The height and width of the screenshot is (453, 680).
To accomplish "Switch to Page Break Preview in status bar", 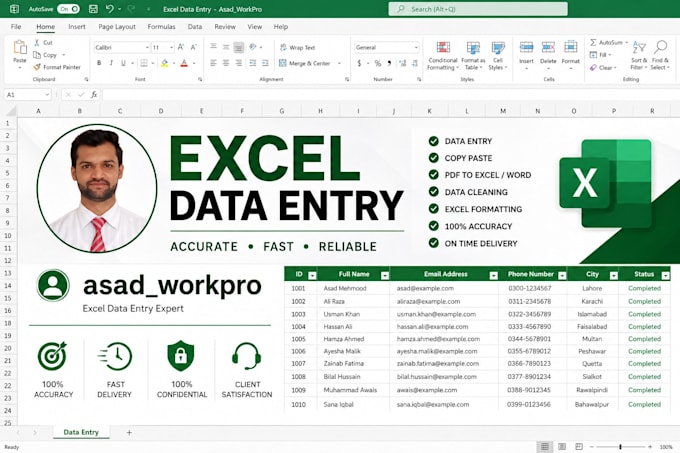I will pyautogui.click(x=579, y=446).
